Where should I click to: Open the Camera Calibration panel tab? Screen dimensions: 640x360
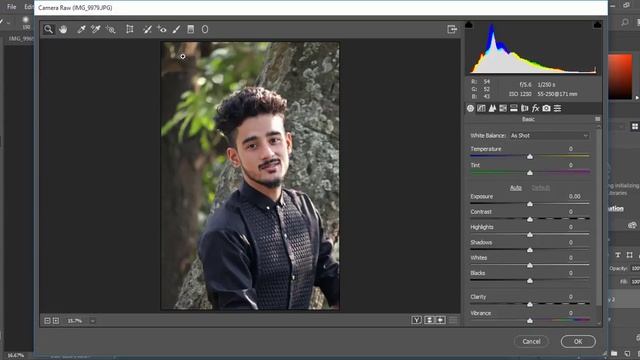coord(547,108)
